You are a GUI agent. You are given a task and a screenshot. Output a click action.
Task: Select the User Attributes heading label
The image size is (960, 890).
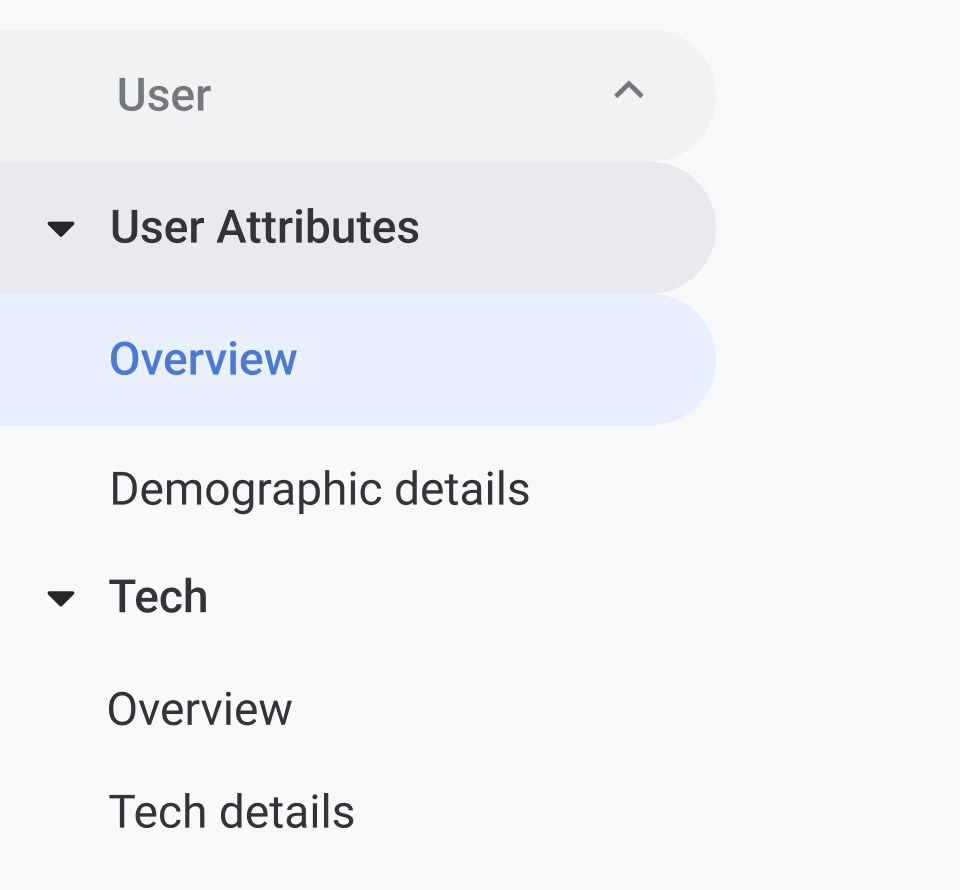[264, 227]
